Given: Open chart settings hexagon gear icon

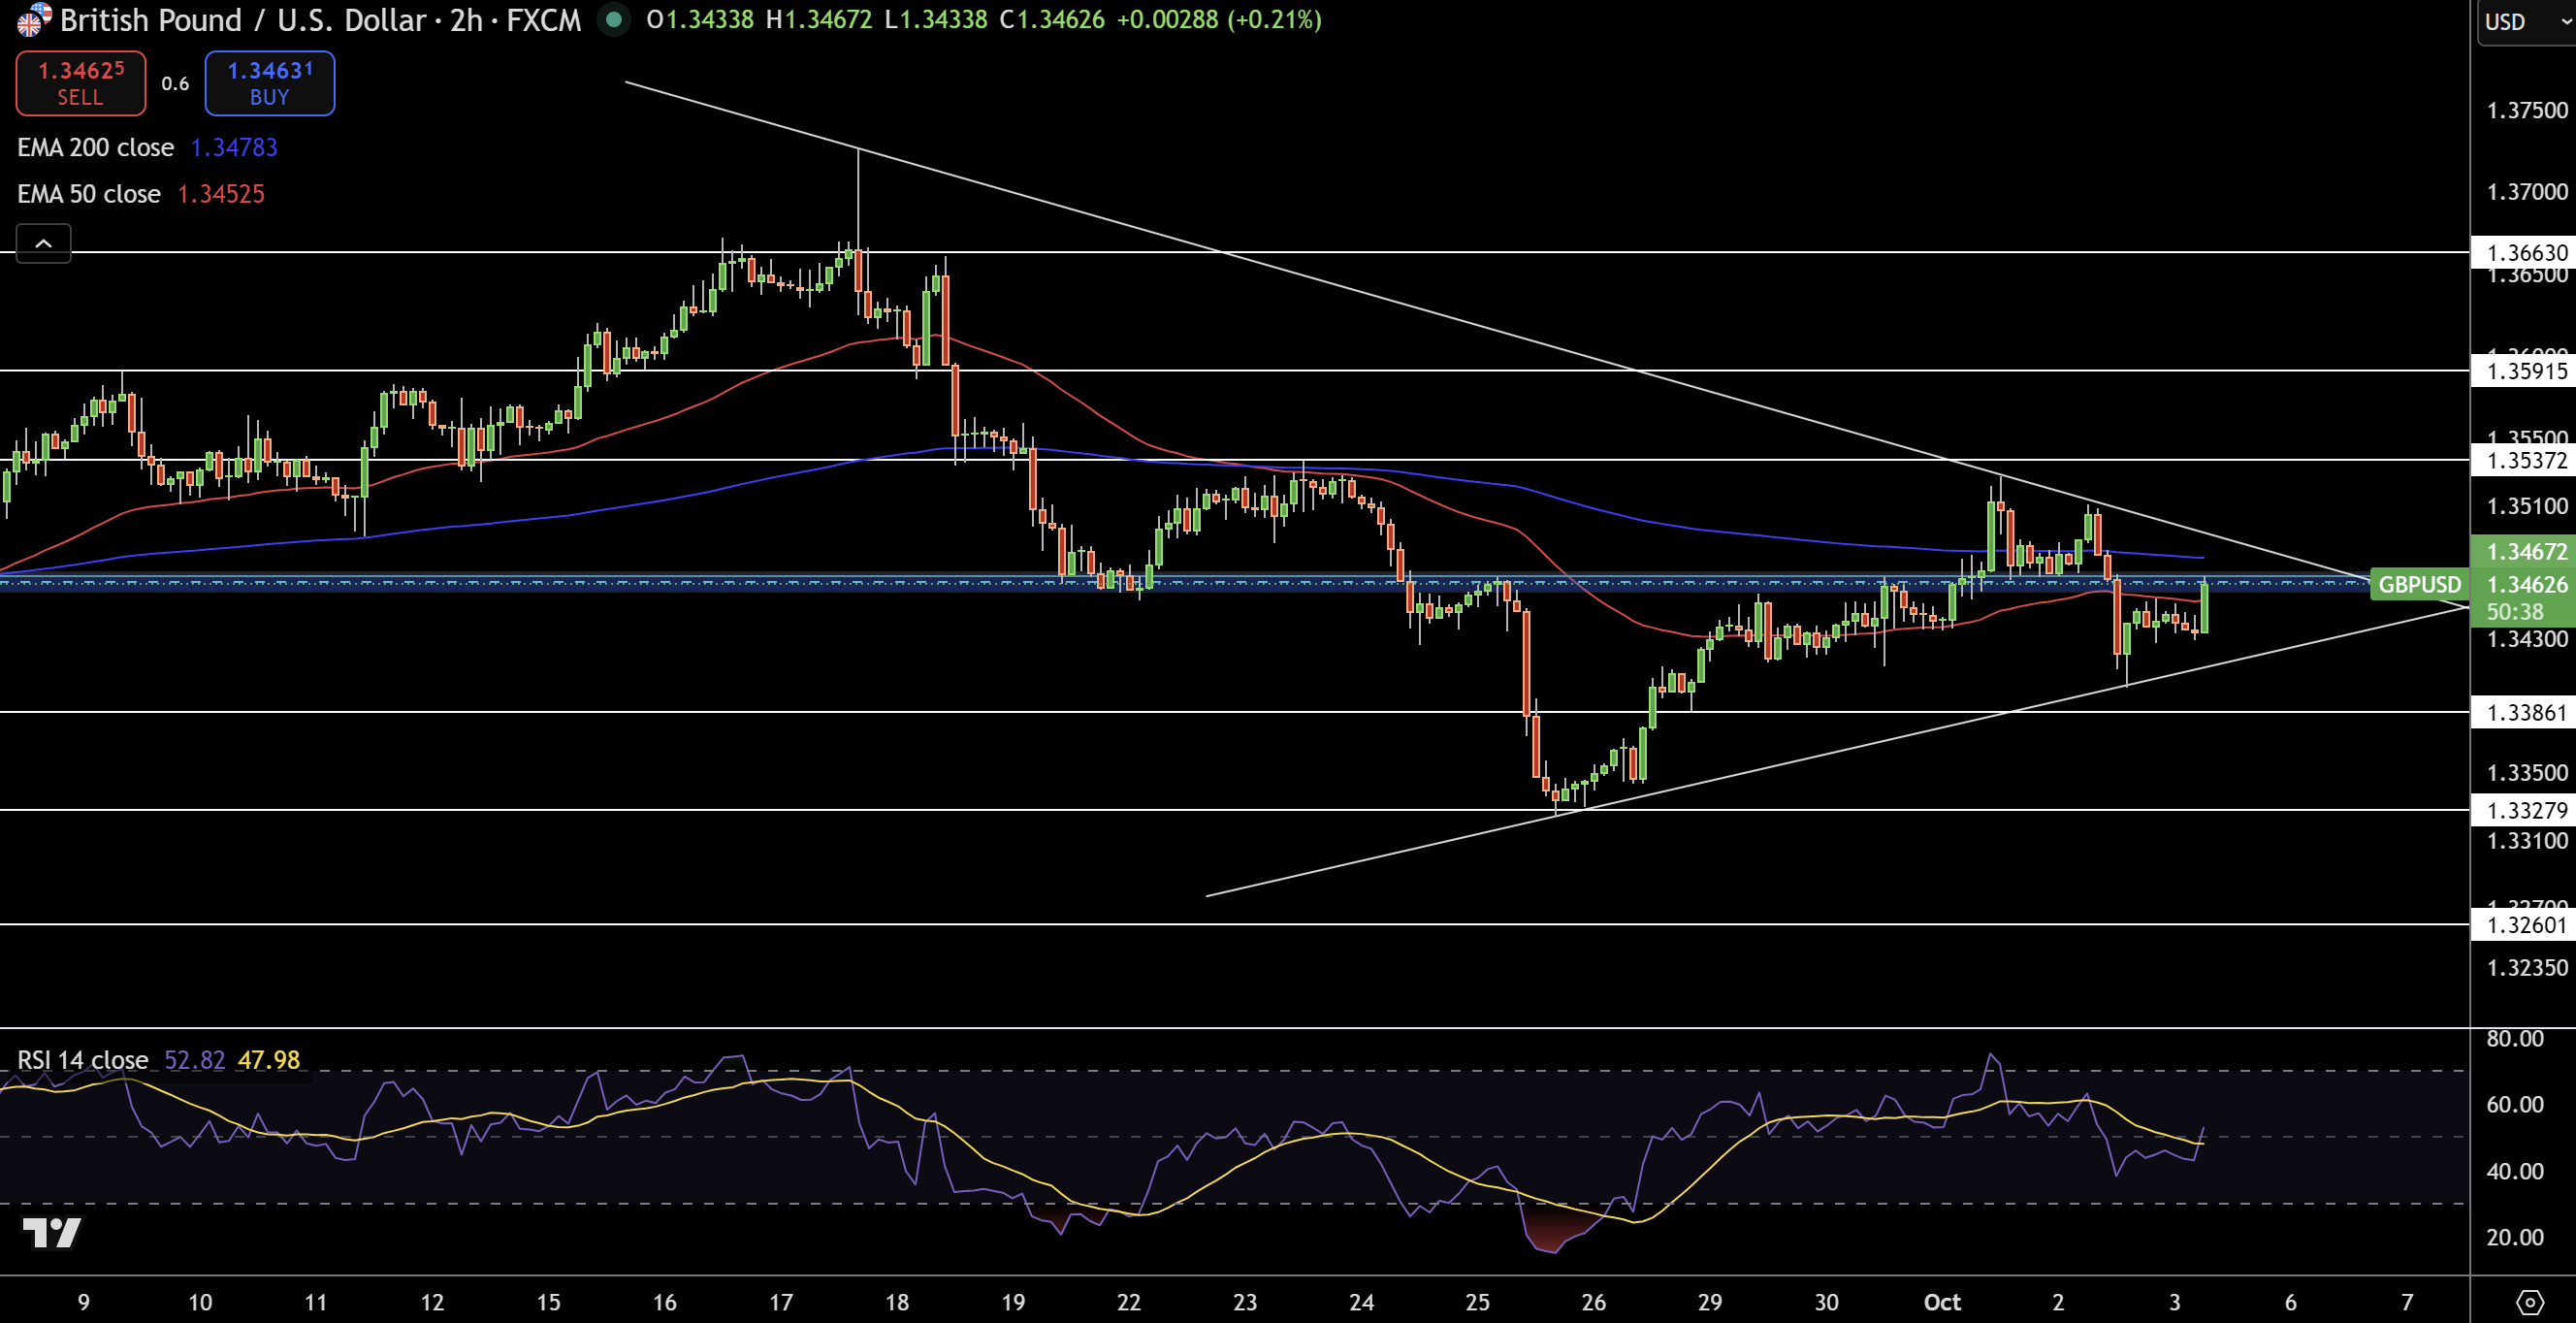Looking at the screenshot, I should [2529, 1302].
